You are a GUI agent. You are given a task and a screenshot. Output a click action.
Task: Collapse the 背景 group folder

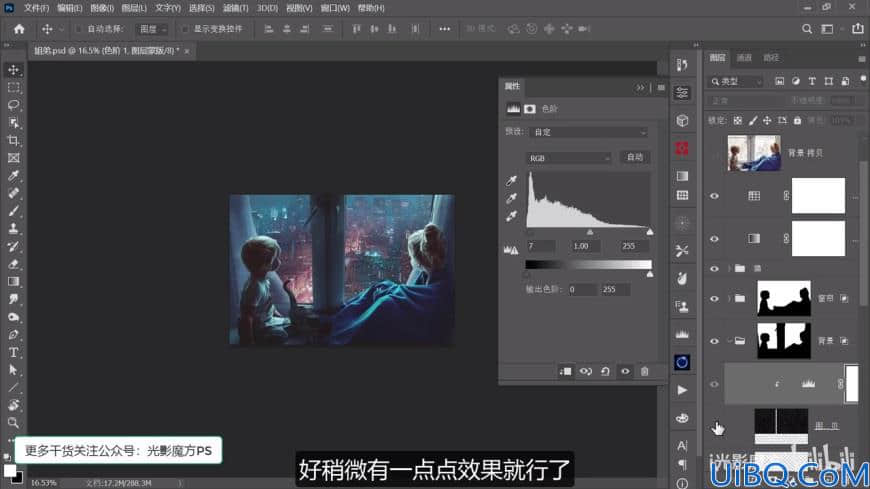(x=730, y=341)
